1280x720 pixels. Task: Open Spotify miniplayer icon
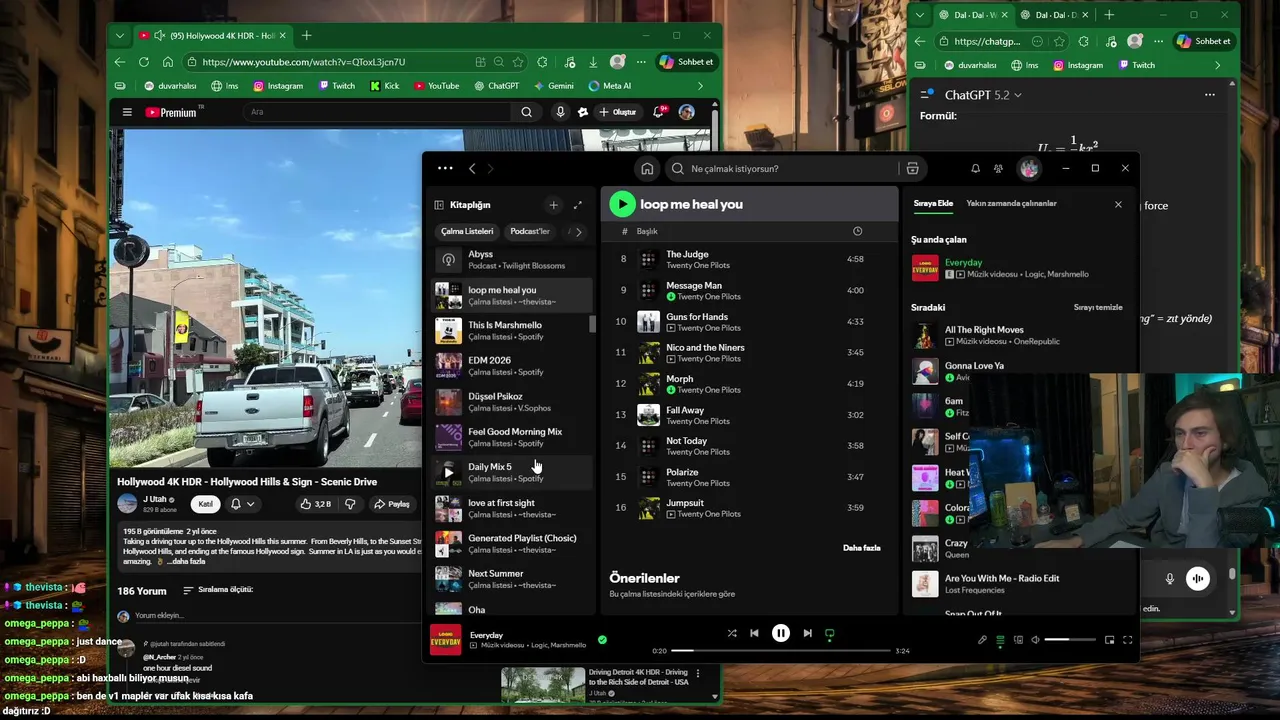pos(1109,640)
